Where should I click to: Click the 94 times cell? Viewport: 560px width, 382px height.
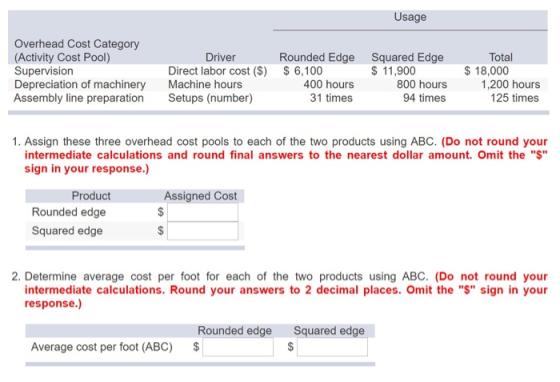coord(424,98)
